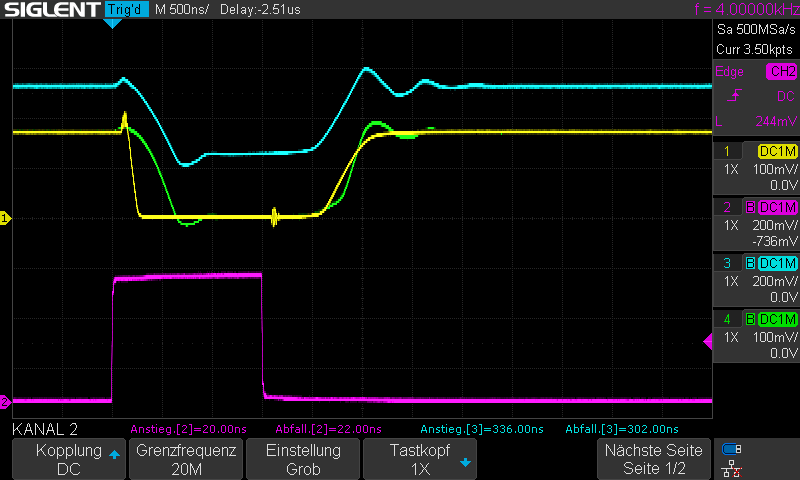Click the SIGLENT logo

click(52, 9)
